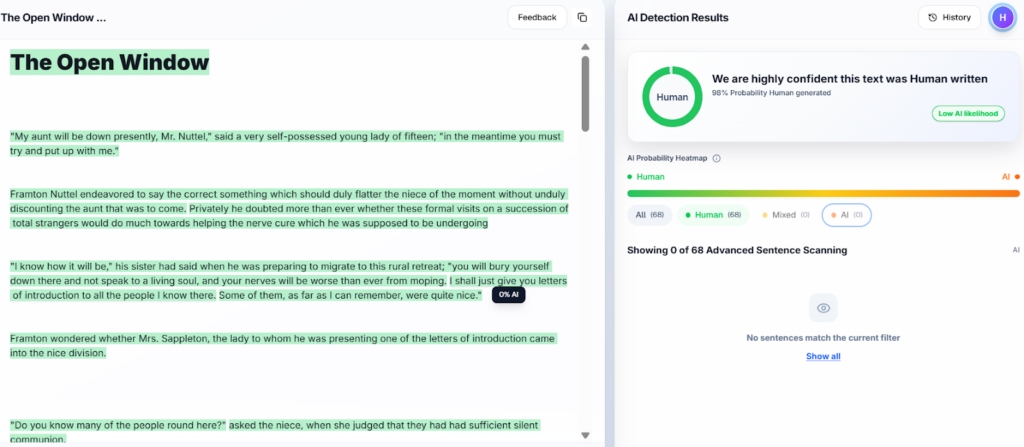Click the sentence starting "I know how it will be"
The image size is (1024, 447).
click(x=281, y=274)
